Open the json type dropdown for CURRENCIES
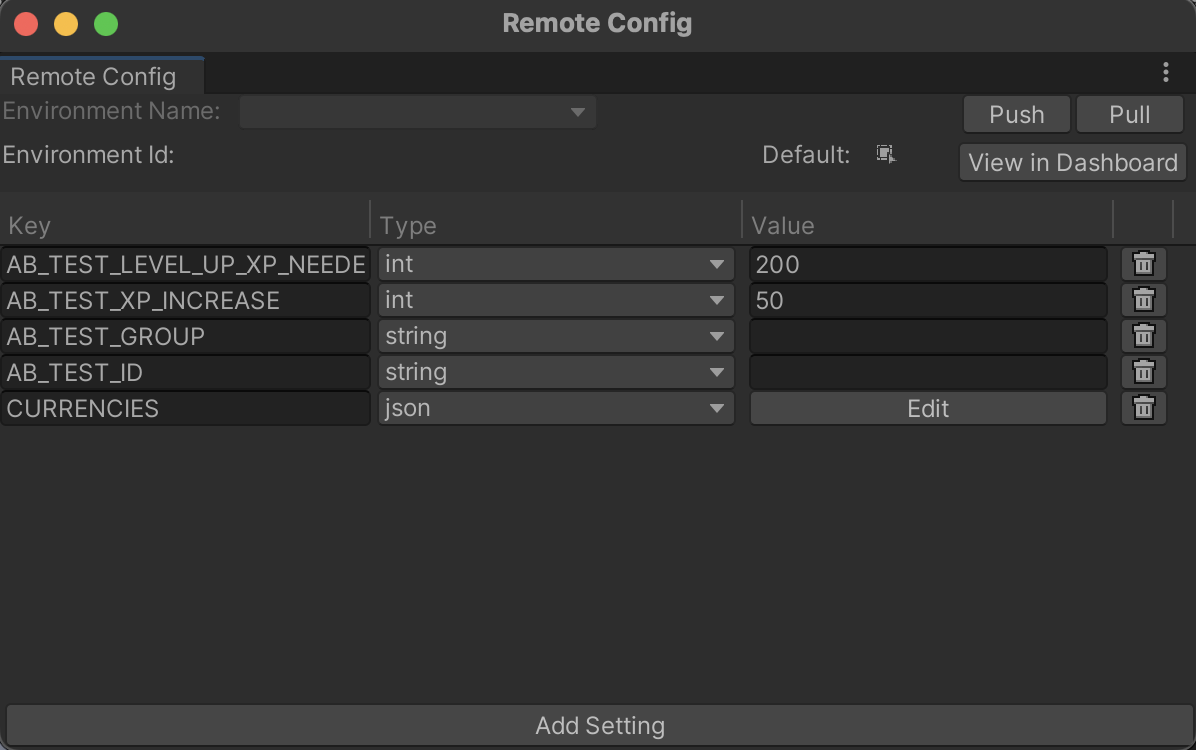 pyautogui.click(x=555, y=408)
